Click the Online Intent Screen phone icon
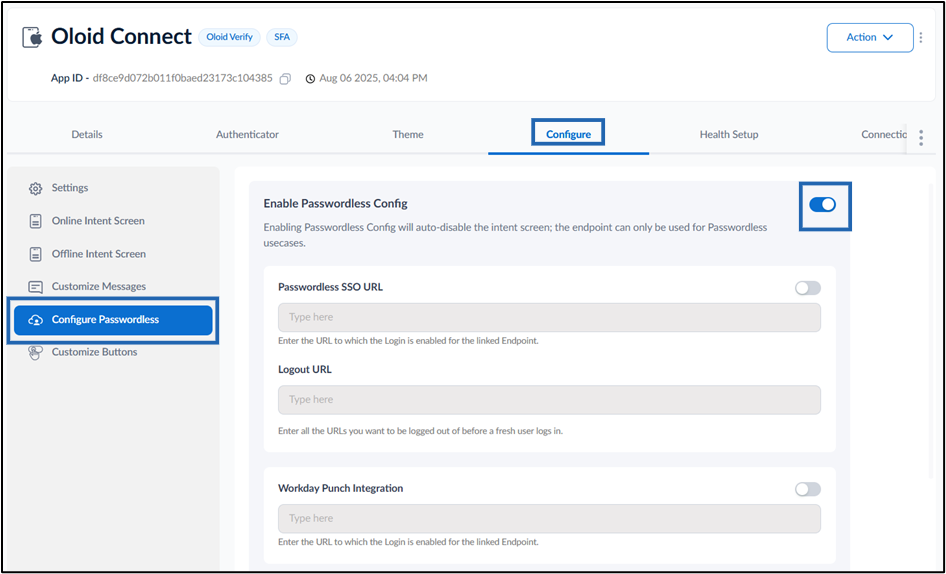Image resolution: width=946 pixels, height=574 pixels. click(36, 221)
